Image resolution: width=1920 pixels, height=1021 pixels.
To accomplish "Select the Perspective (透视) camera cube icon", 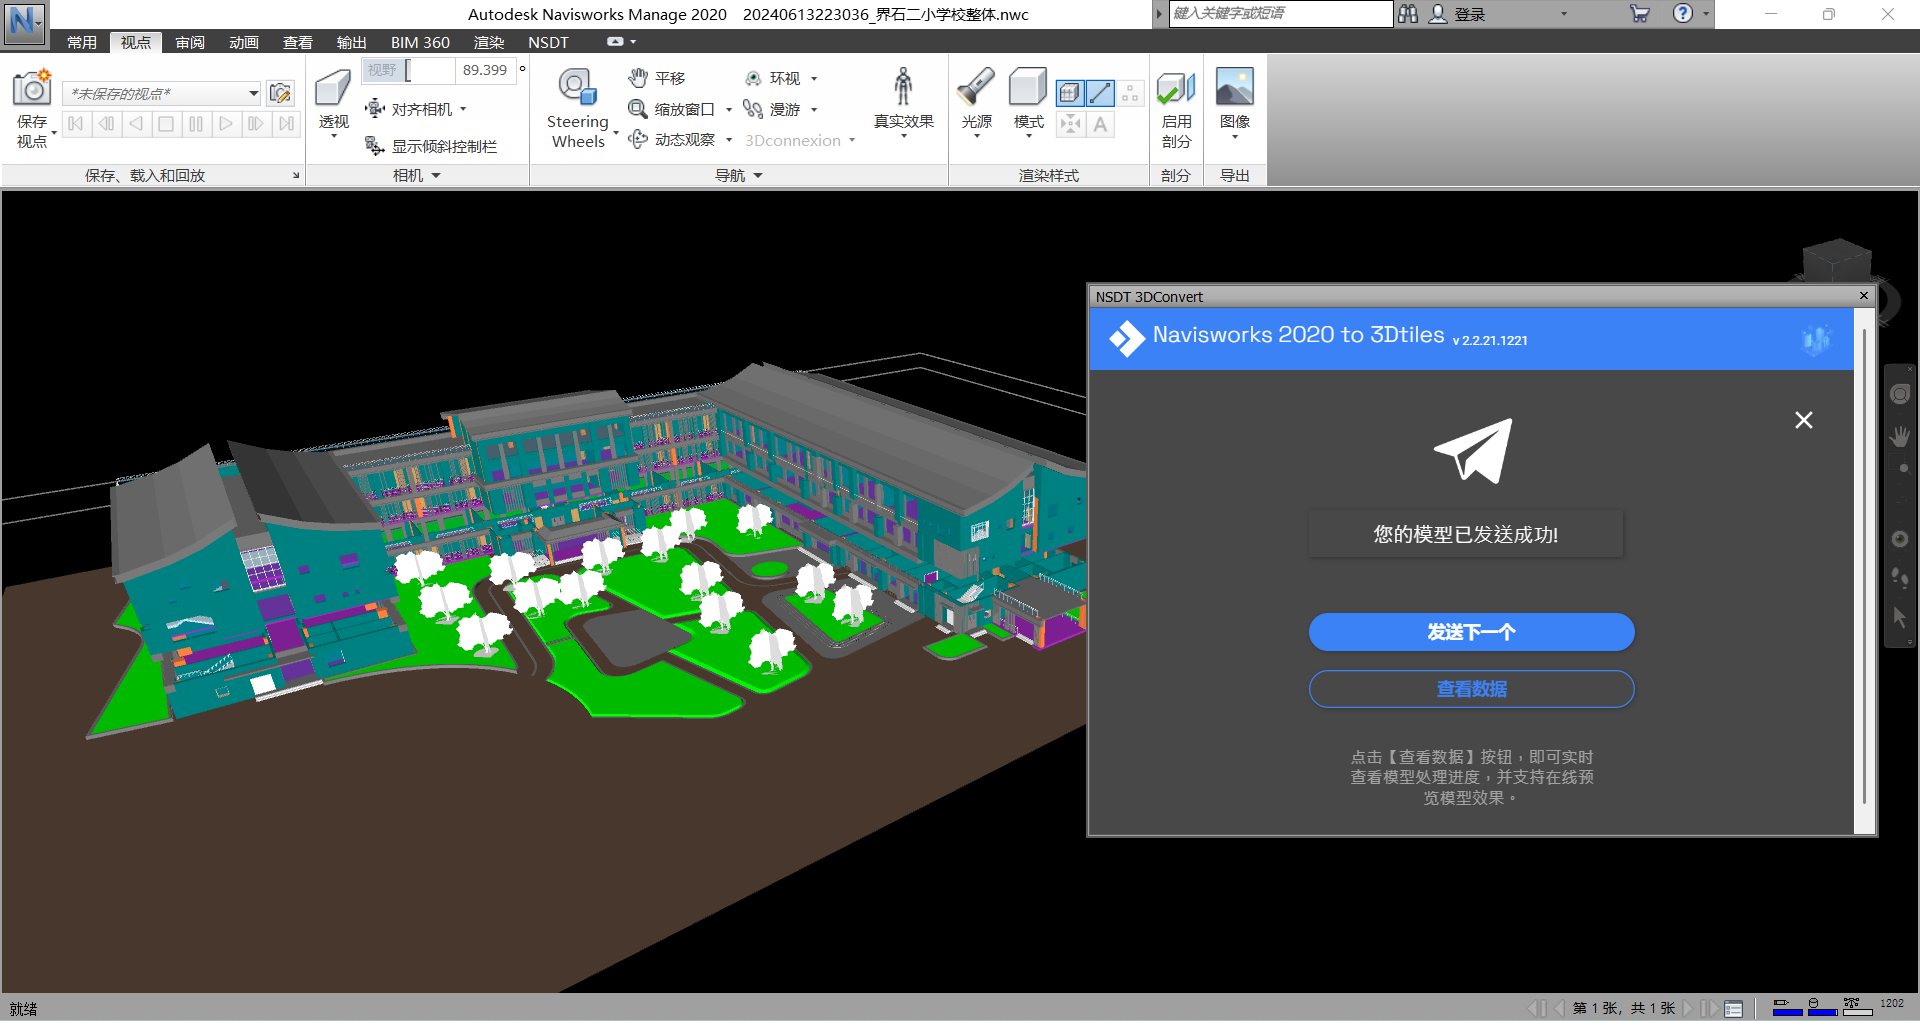I will pos(333,88).
